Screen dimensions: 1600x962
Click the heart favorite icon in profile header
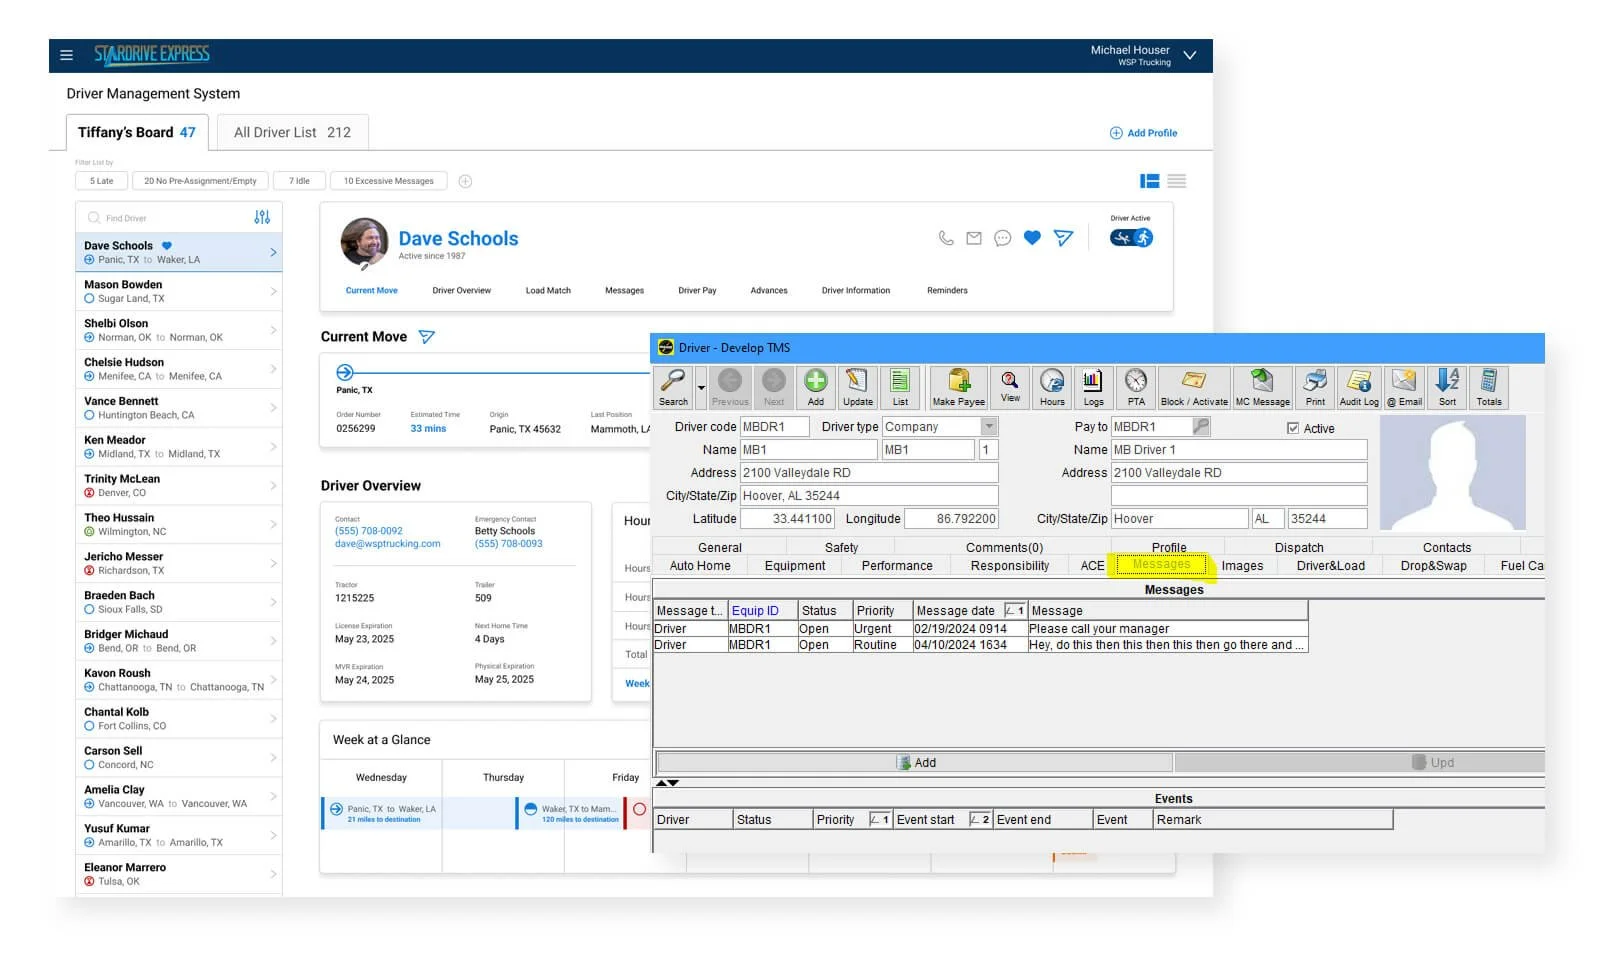1032,238
